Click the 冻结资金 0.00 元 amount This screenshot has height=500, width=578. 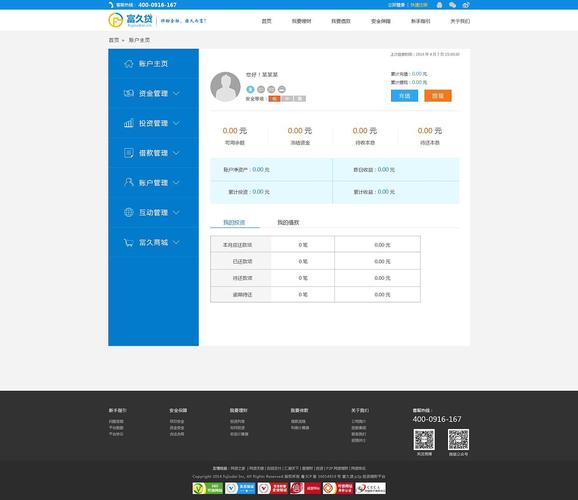[300, 131]
